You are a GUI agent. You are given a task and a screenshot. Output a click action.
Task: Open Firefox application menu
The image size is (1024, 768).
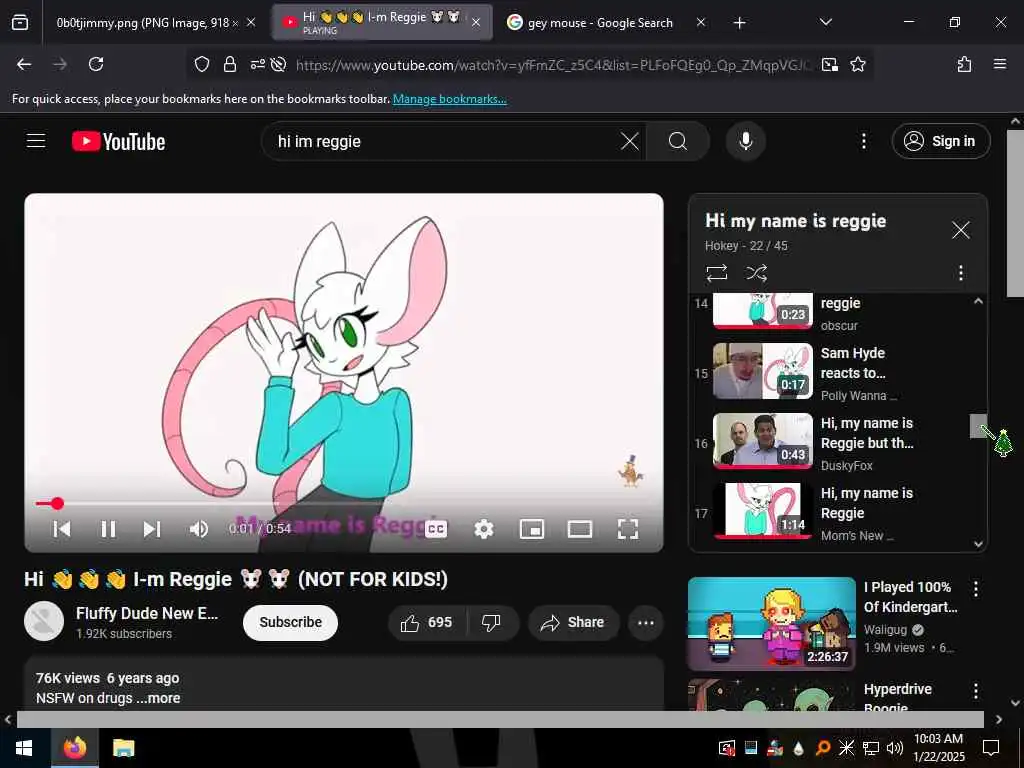(999, 64)
